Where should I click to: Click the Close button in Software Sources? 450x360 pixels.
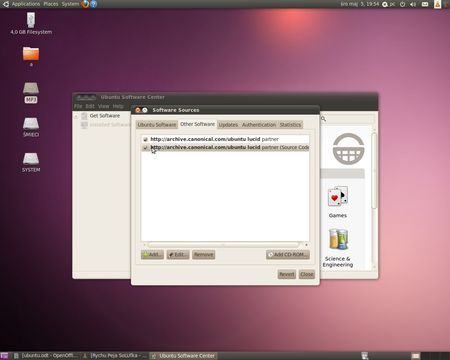coord(307,274)
